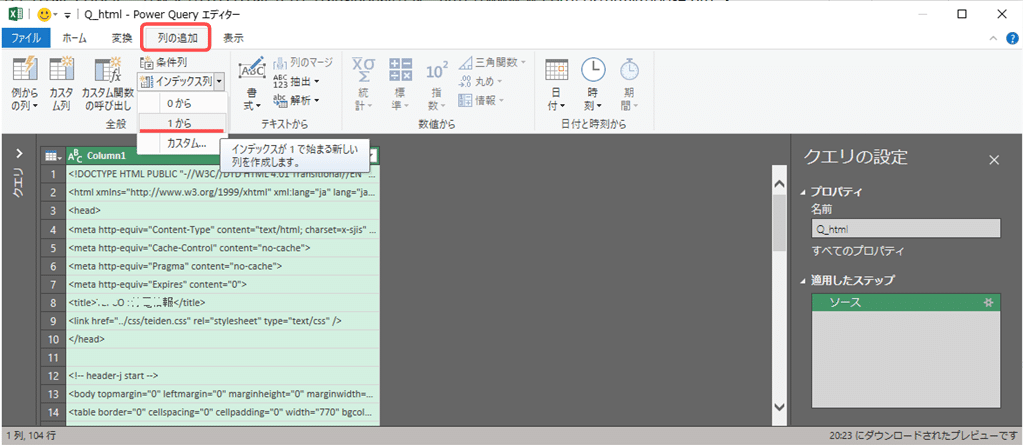This screenshot has width=1023, height=445.
Task: Open 情報 (Information) dropdown
Action: tap(481, 100)
